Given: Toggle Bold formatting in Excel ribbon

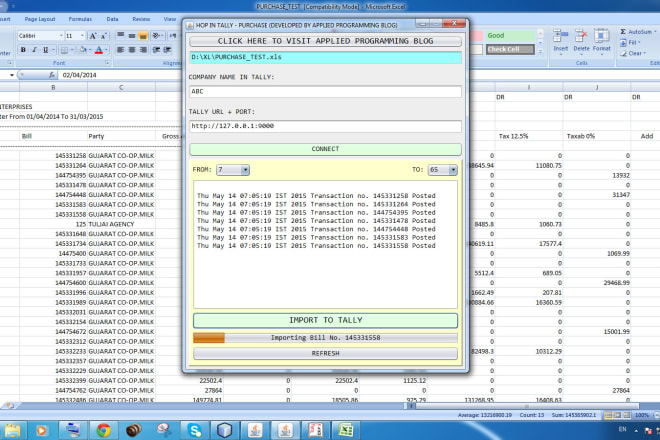Looking at the screenshot, I should click(x=23, y=50).
